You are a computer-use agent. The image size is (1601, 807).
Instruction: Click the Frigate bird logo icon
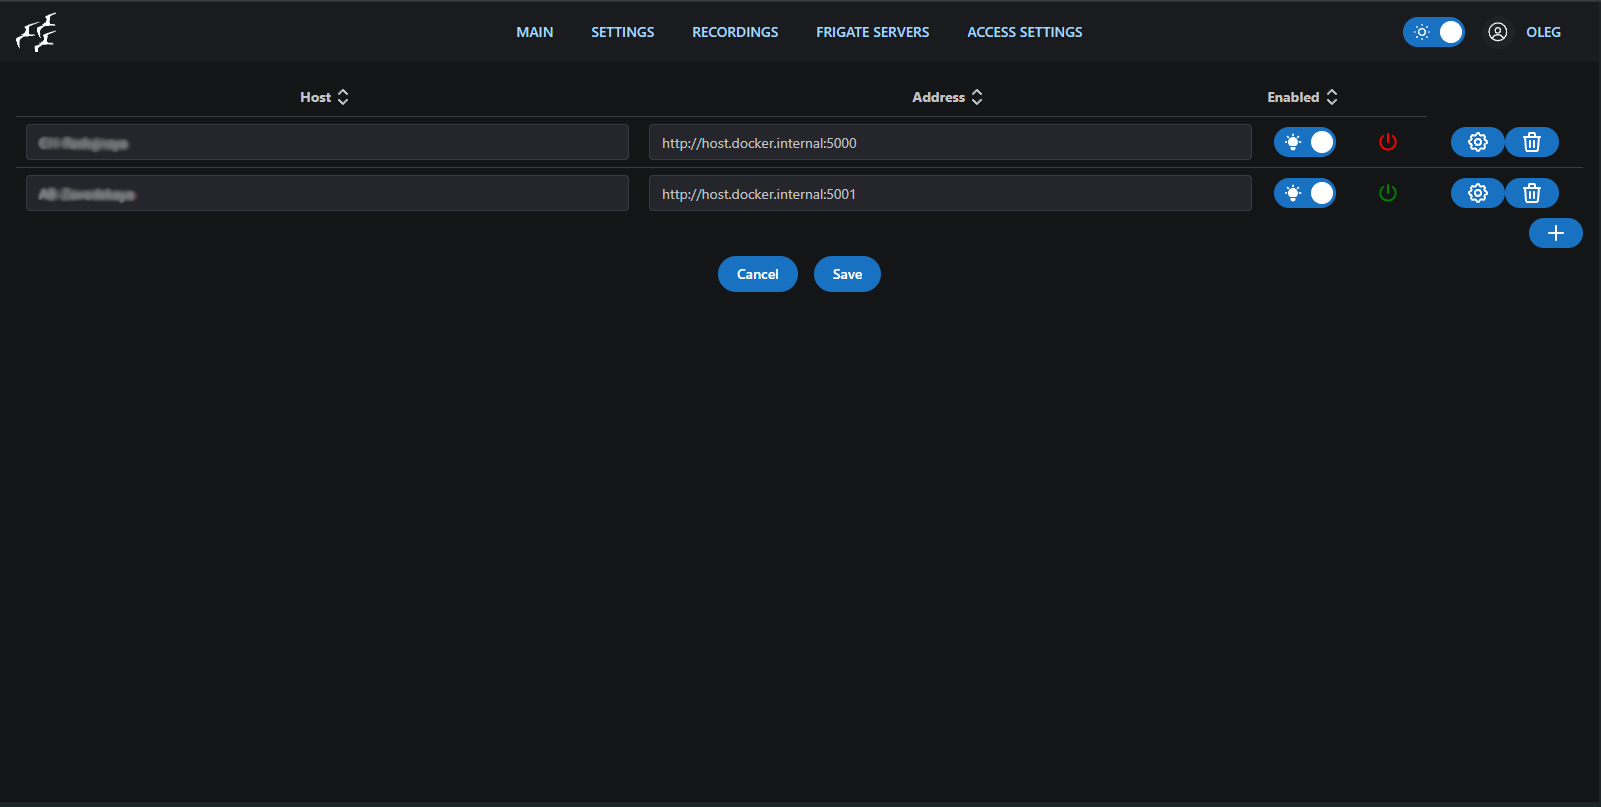pyautogui.click(x=37, y=32)
